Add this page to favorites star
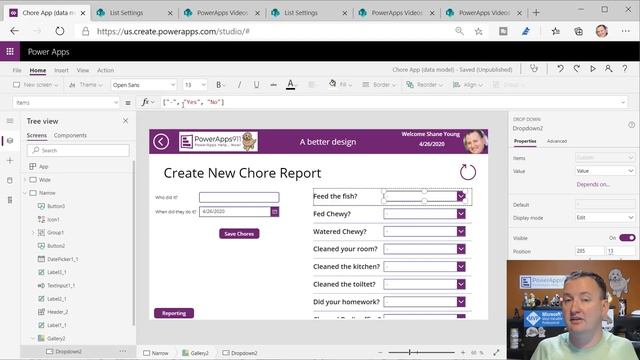 pos(478,31)
